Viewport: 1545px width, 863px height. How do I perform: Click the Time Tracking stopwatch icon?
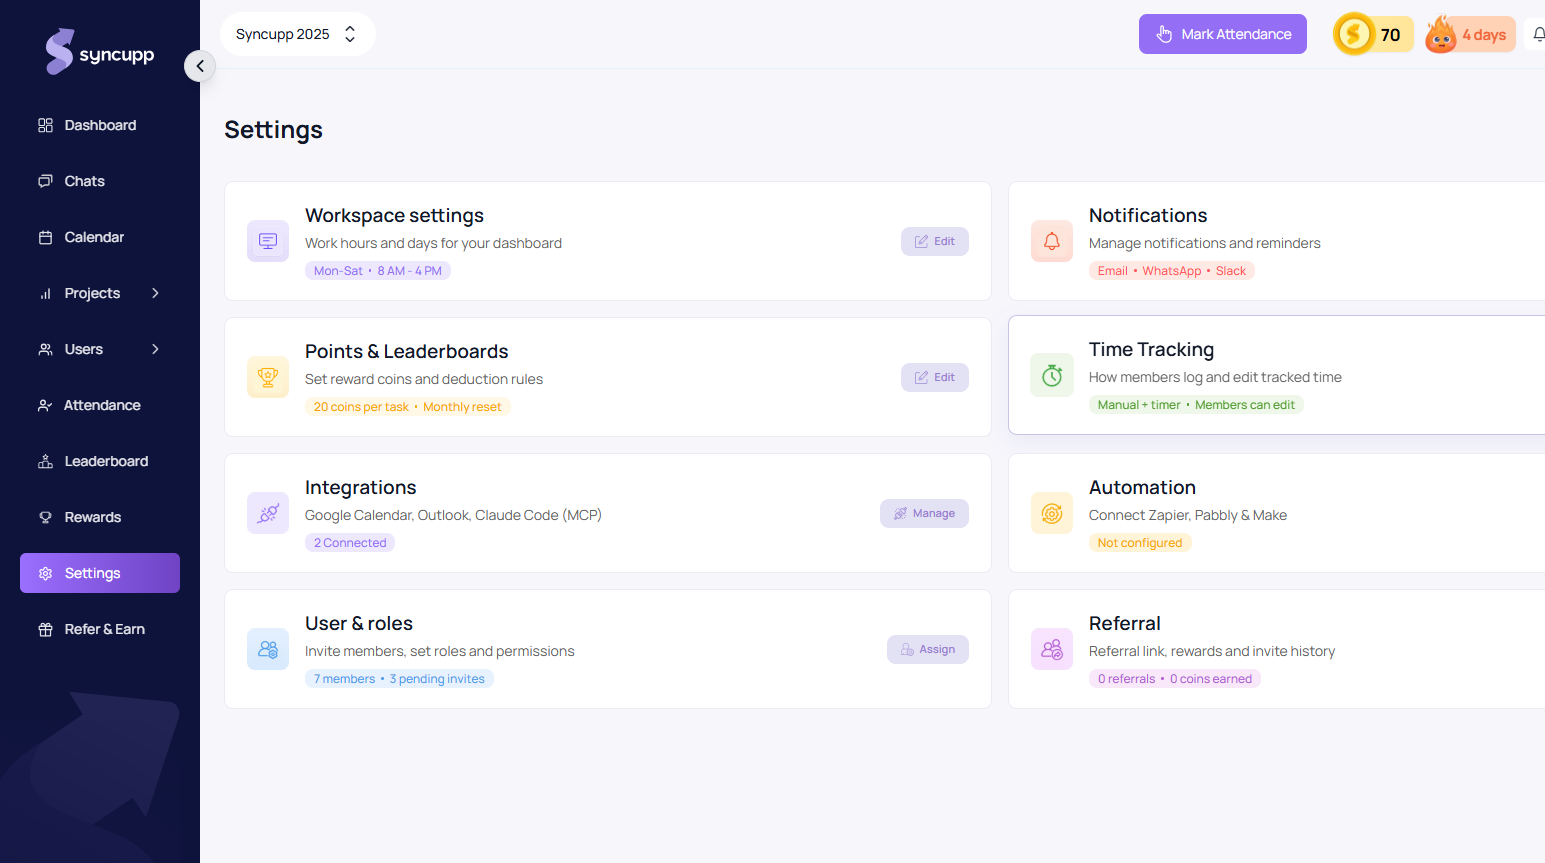point(1052,375)
